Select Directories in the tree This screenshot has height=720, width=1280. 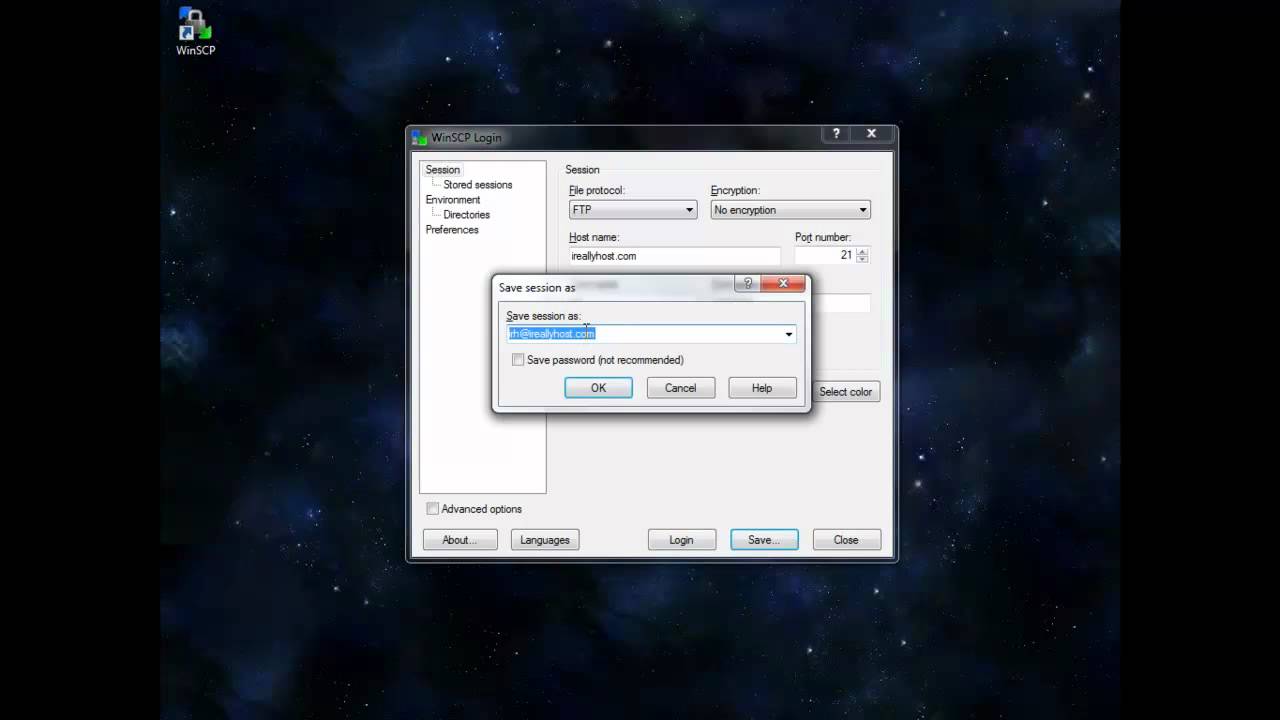pyautogui.click(x=466, y=215)
